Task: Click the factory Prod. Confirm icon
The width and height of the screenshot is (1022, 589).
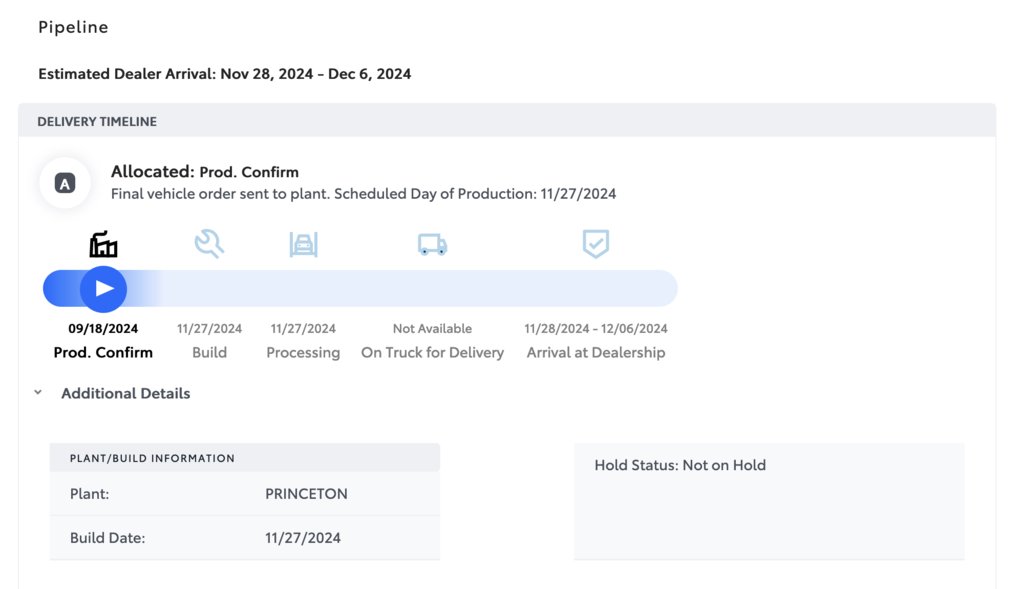Action: (103, 244)
